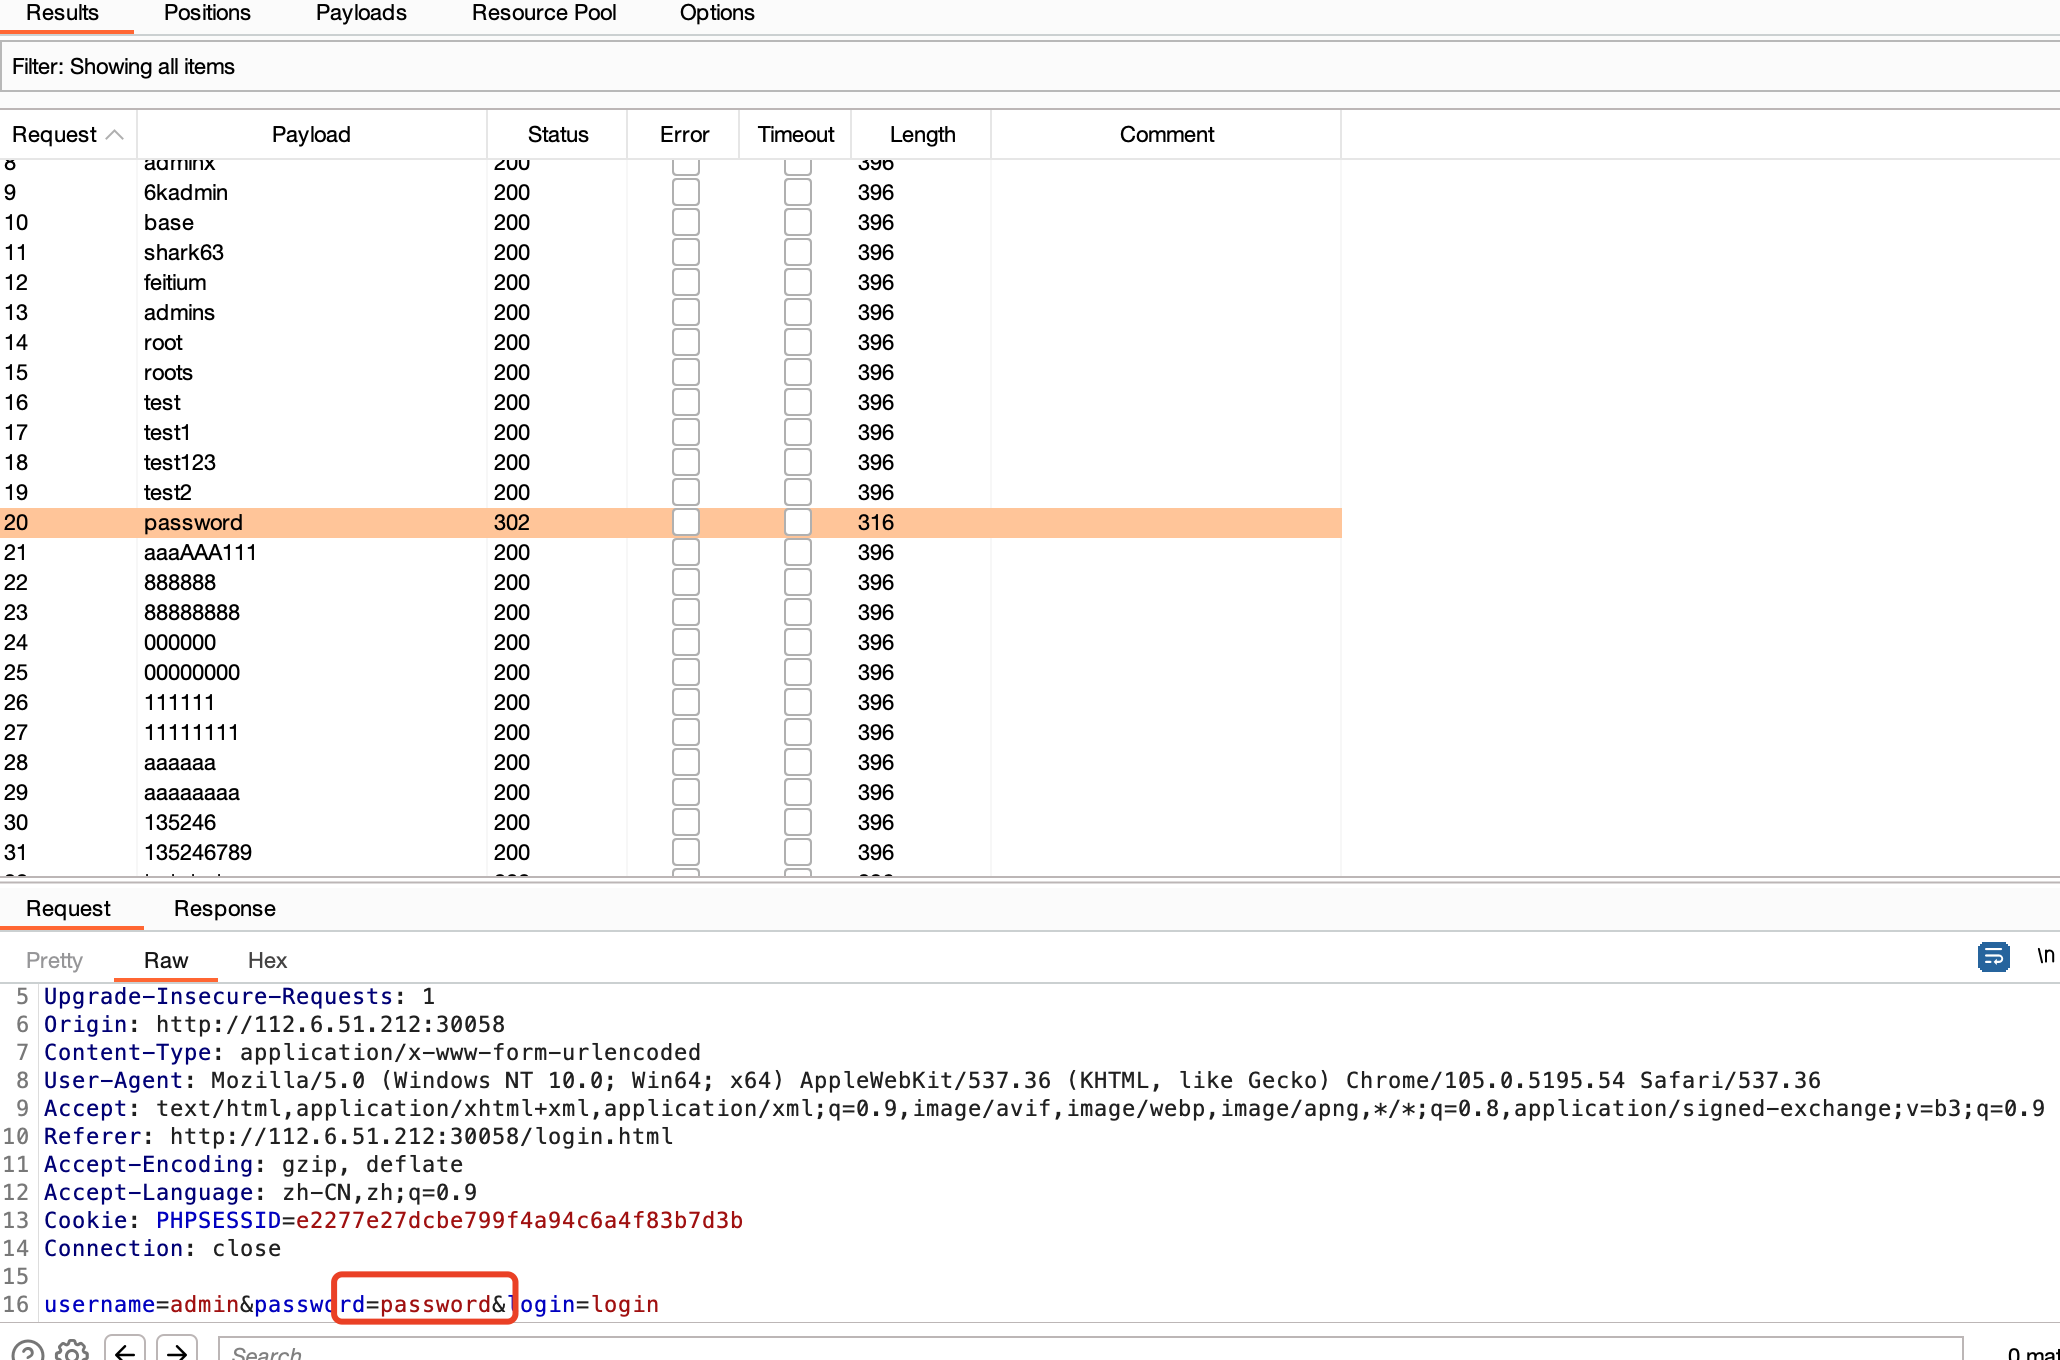Sort by Request column ascending arrow
This screenshot has height=1360, width=2060.
[115, 134]
